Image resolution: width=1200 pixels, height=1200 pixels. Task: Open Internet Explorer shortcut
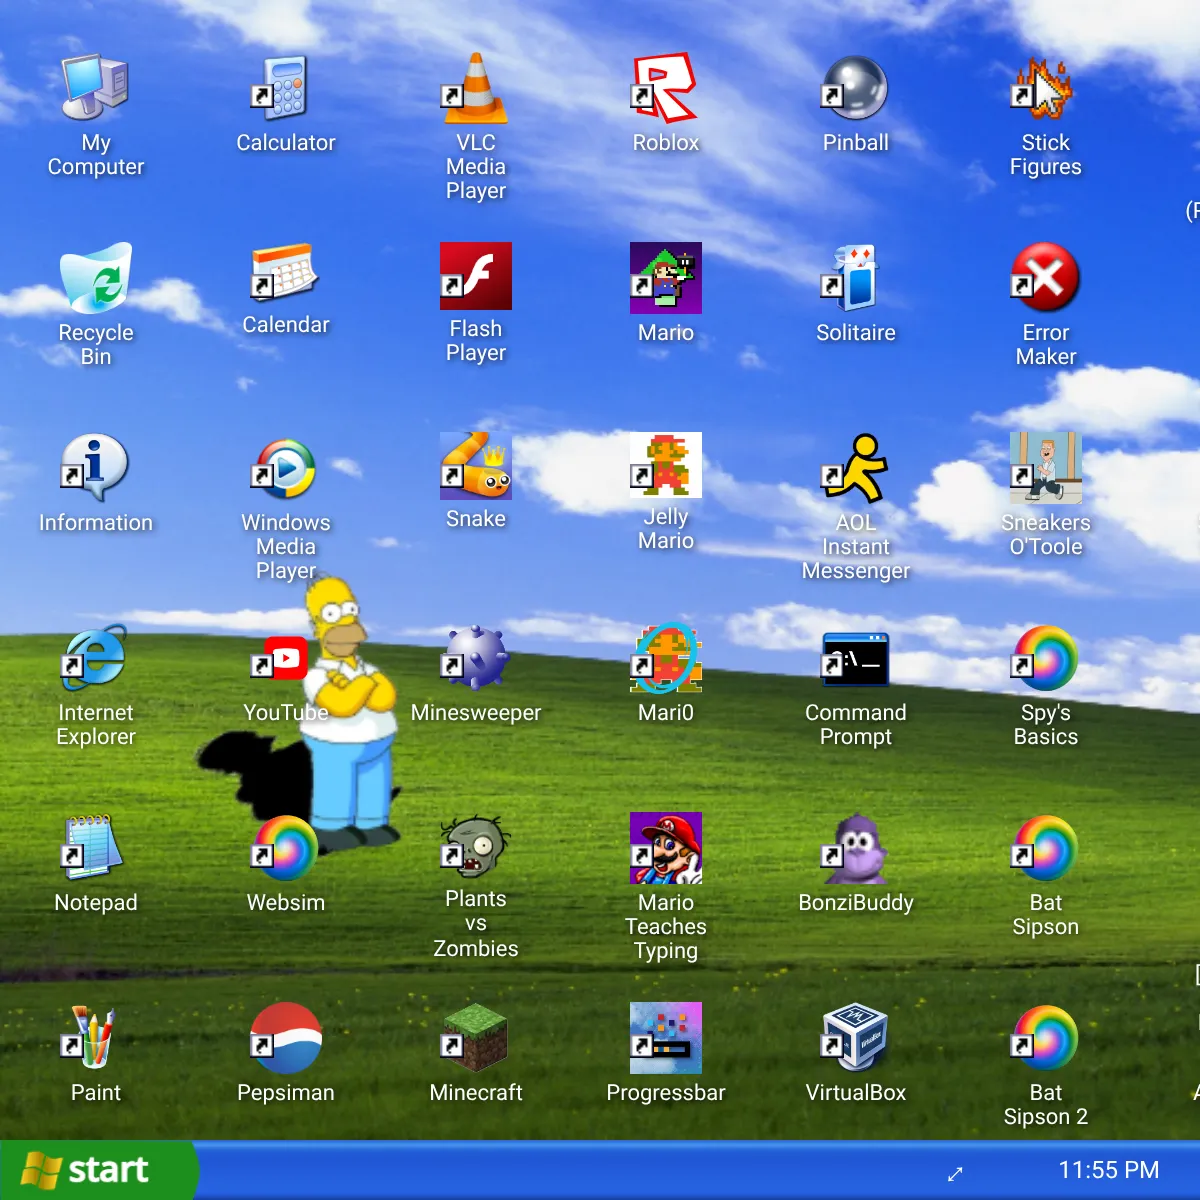click(96, 658)
